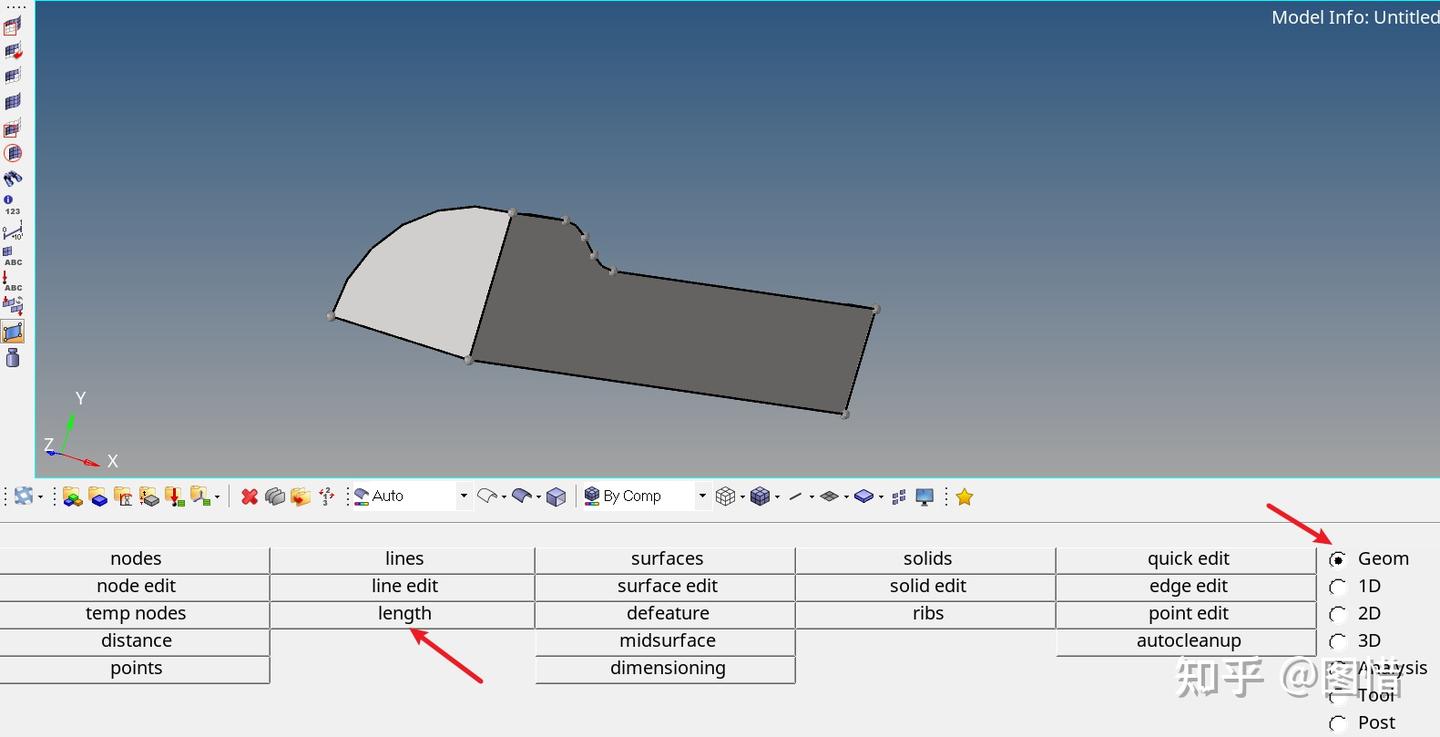
Task: Open the midsurface panel
Action: pyautogui.click(x=666, y=640)
